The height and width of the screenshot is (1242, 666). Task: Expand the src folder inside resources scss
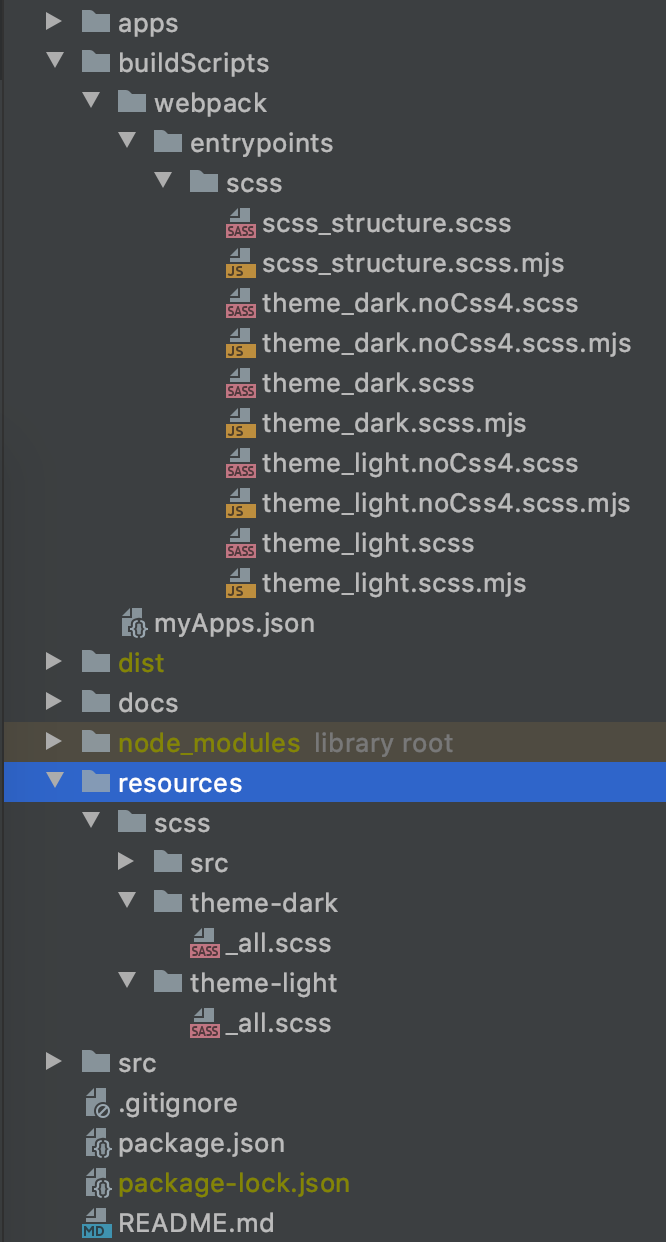126,862
